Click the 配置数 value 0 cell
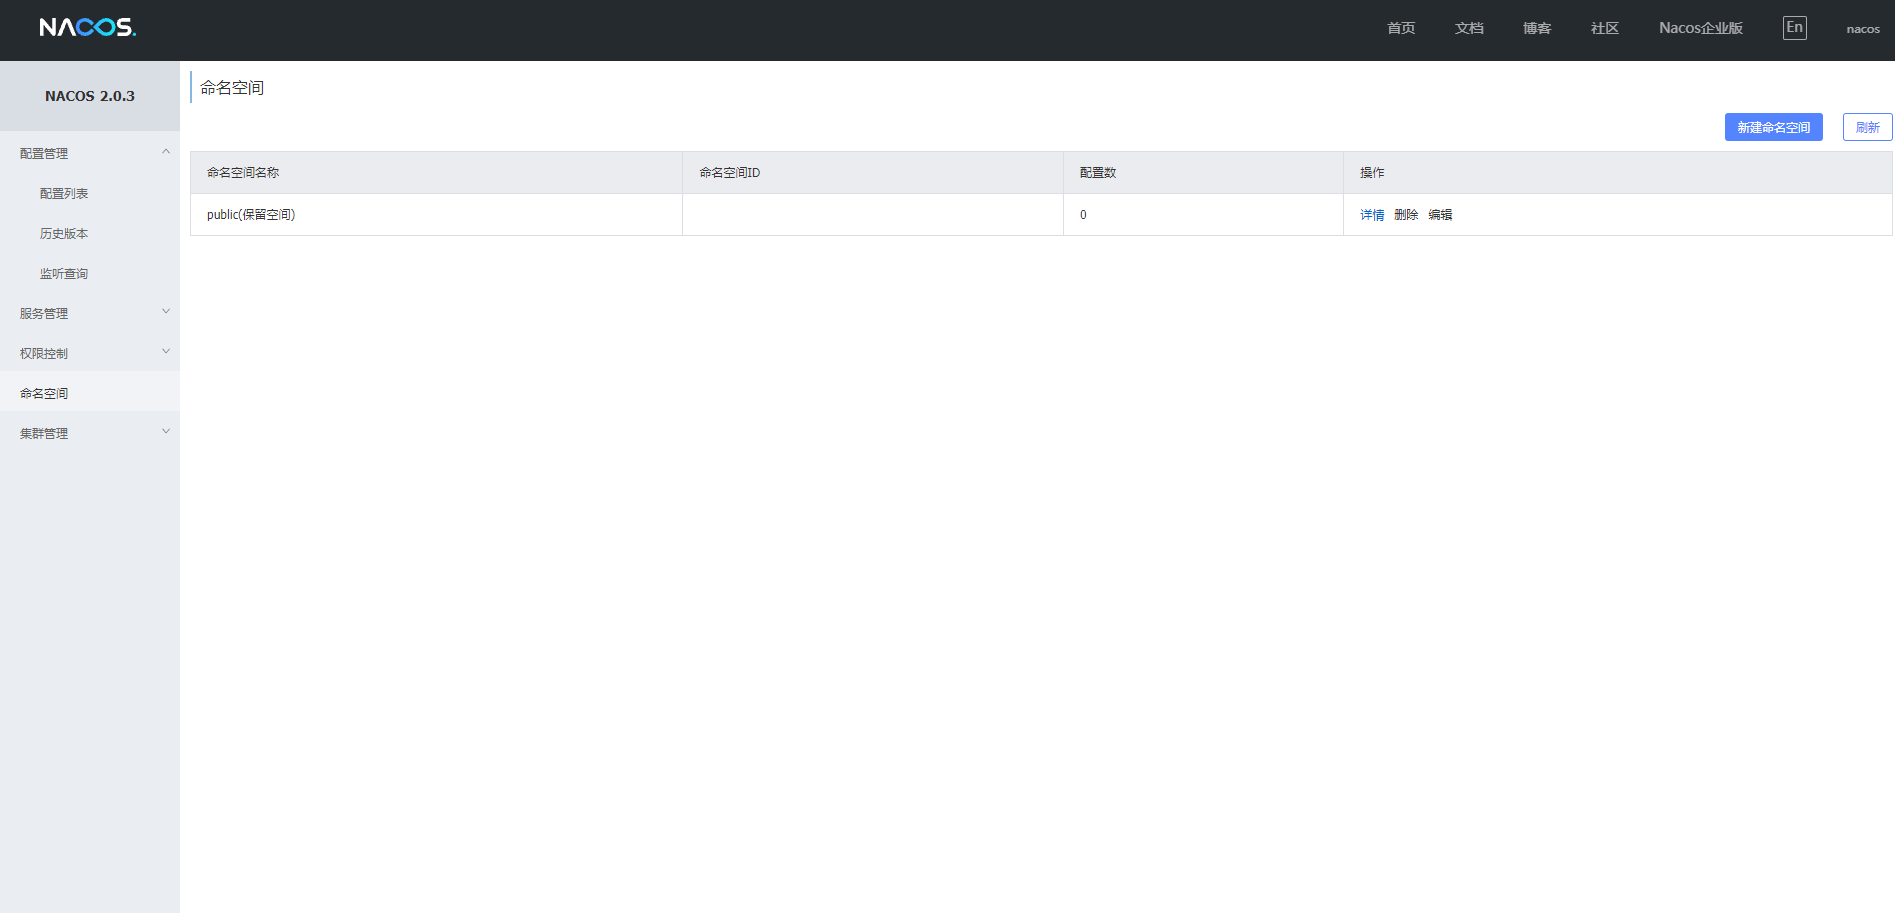 (1203, 215)
